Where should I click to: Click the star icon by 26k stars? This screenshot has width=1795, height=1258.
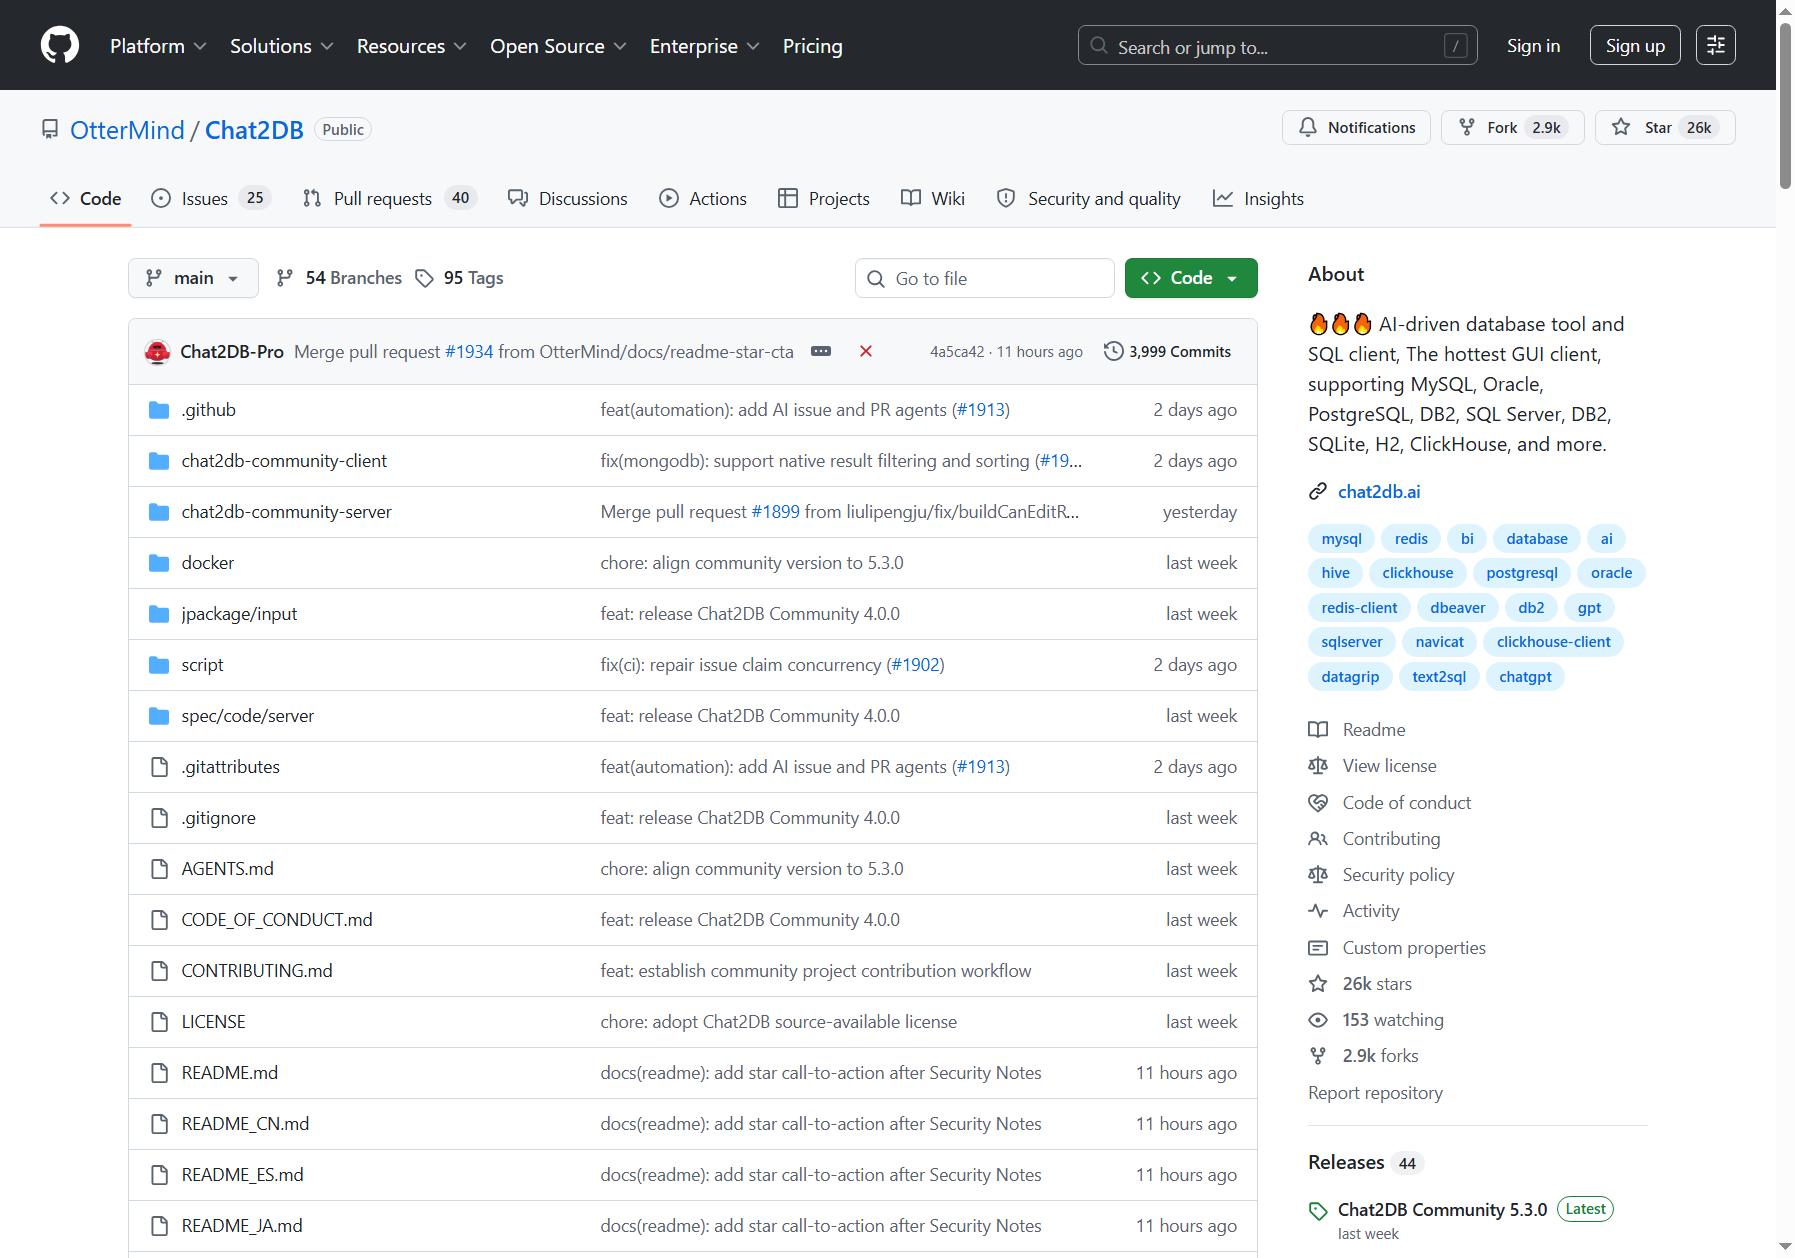1318,984
